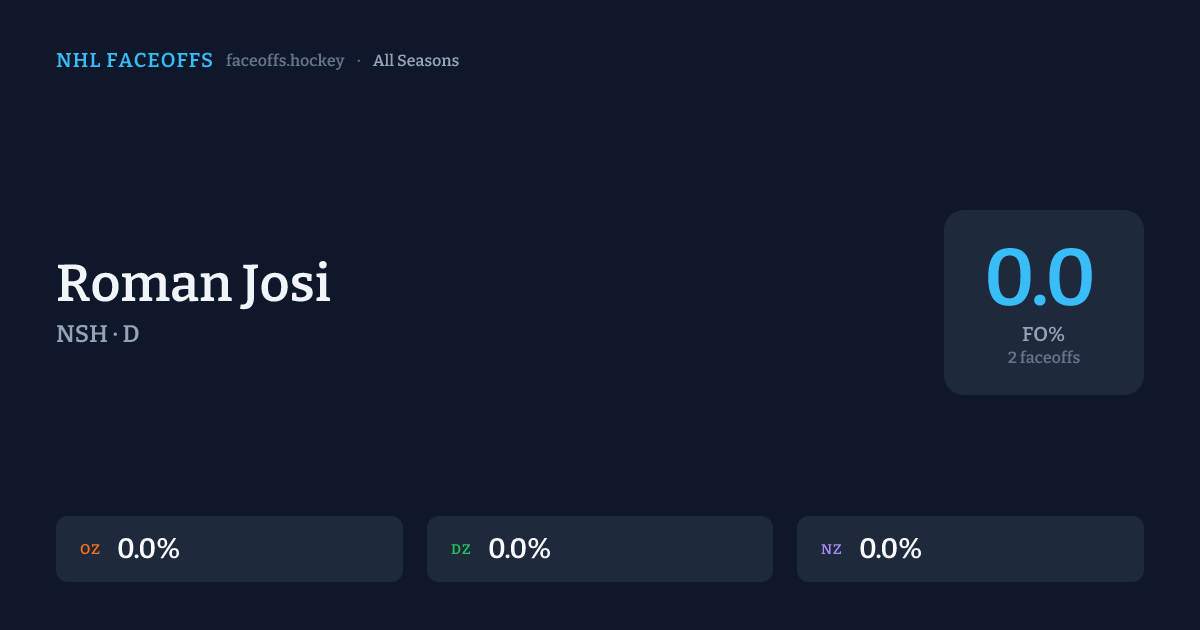The width and height of the screenshot is (1200, 630).
Task: Click the dot separator before All Seasons
Action: (359, 61)
